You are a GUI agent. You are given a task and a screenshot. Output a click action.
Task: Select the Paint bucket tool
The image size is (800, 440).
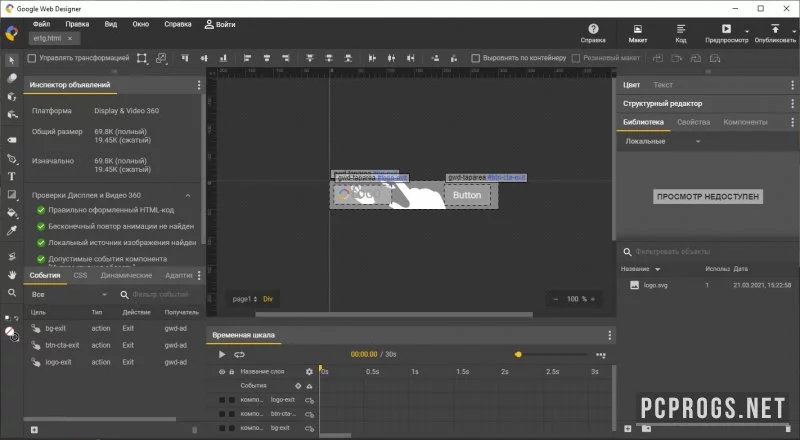pos(11,213)
